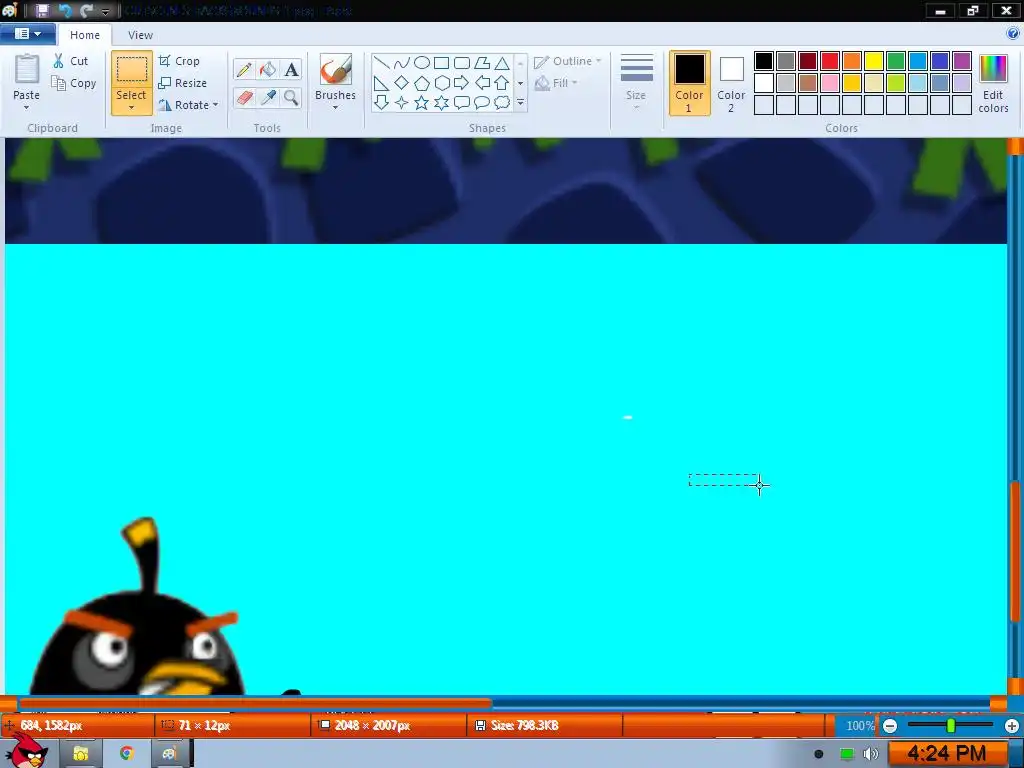Open the Angry Birds Start button

coord(26,751)
